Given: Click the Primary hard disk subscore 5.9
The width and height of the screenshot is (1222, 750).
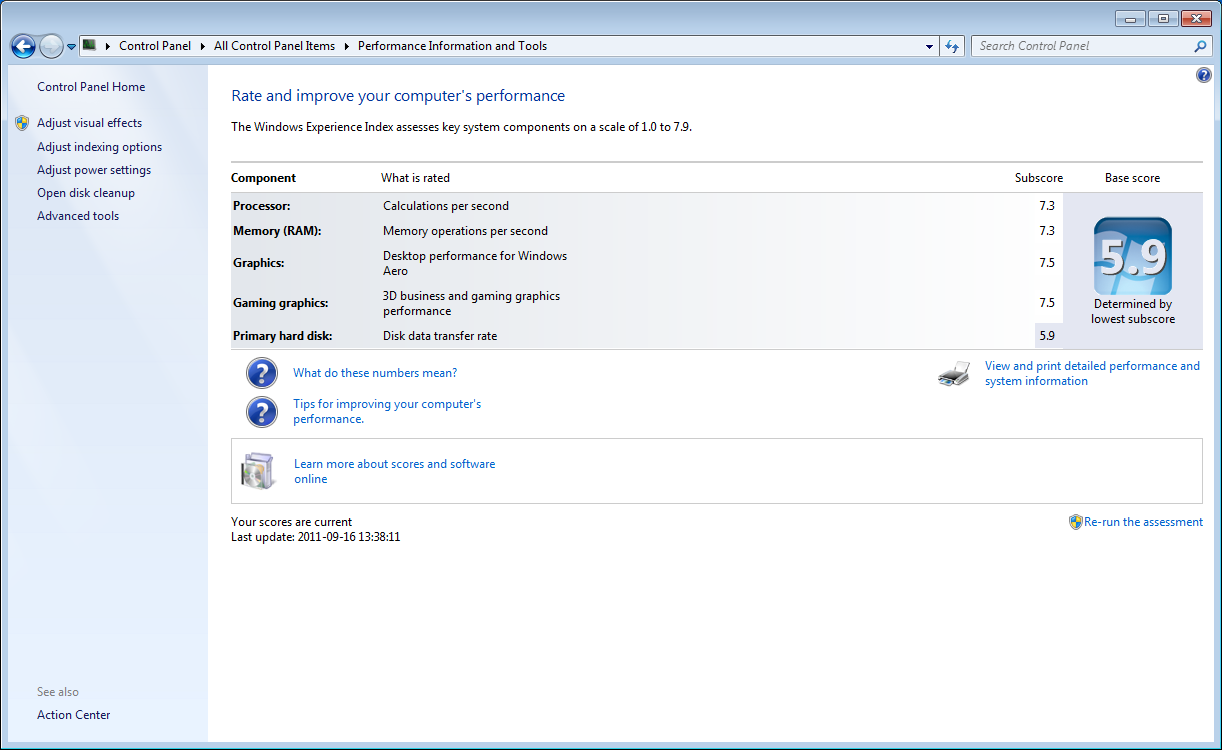Looking at the screenshot, I should 1047,336.
